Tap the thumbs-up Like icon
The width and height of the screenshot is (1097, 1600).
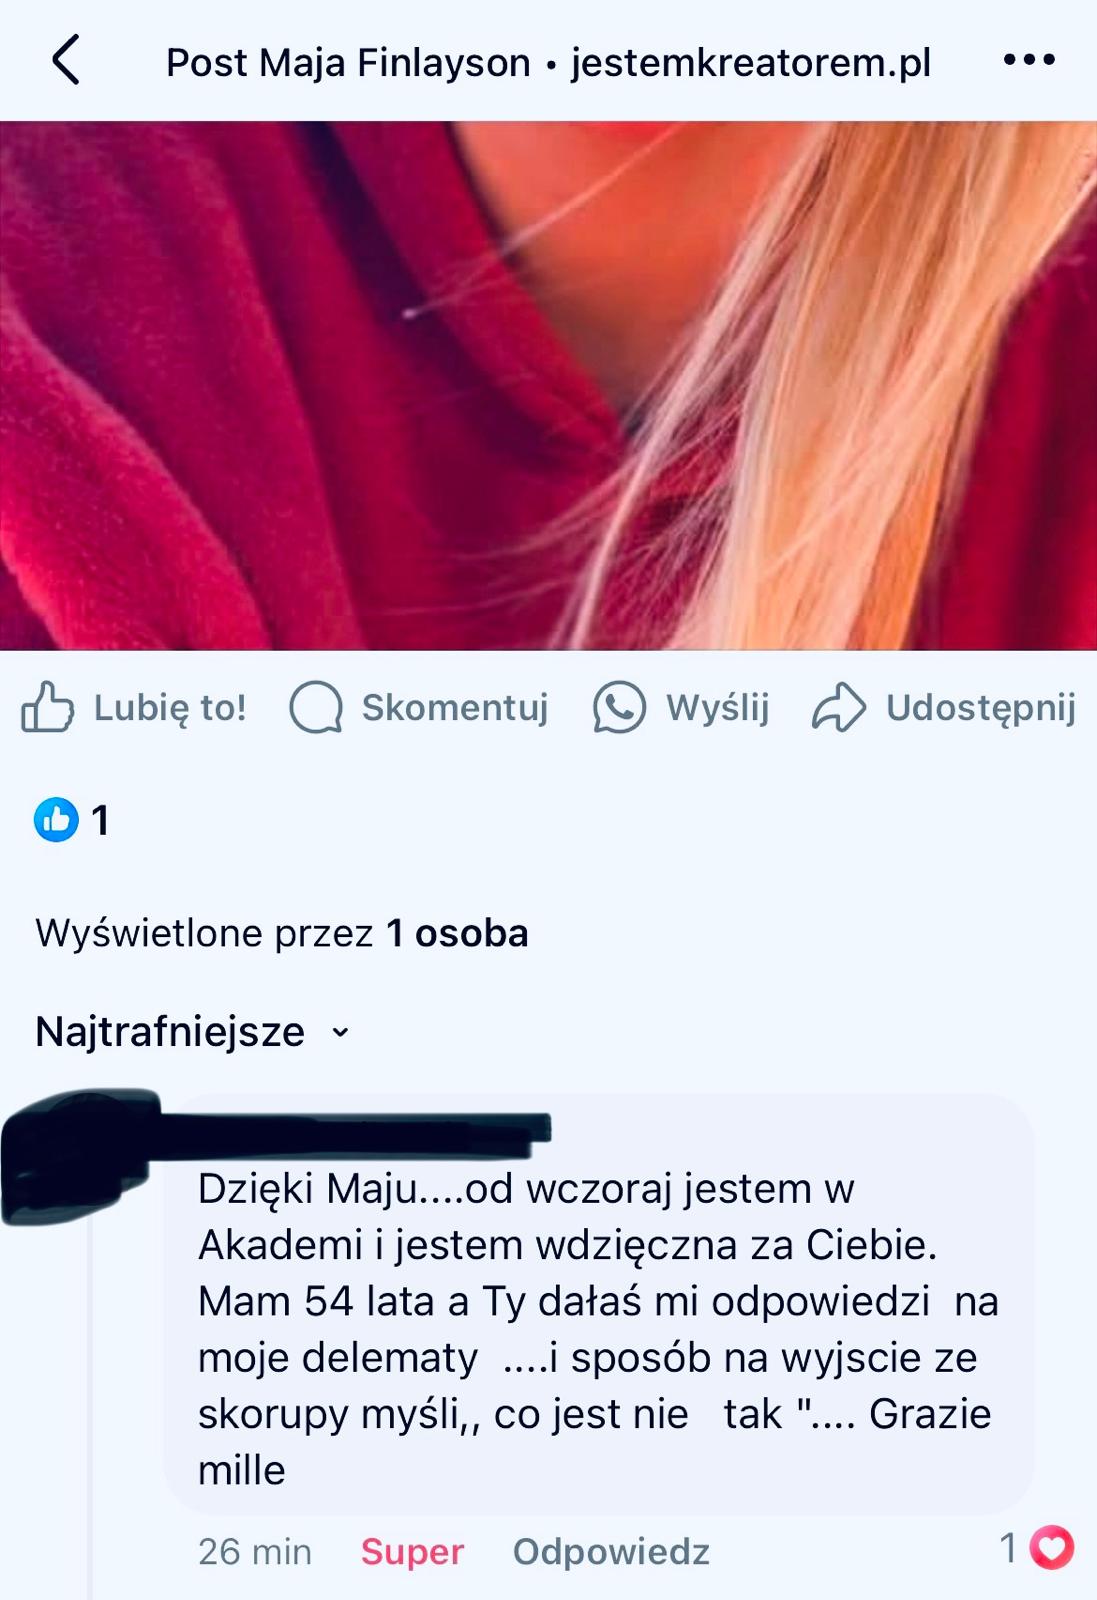pyautogui.click(x=47, y=707)
